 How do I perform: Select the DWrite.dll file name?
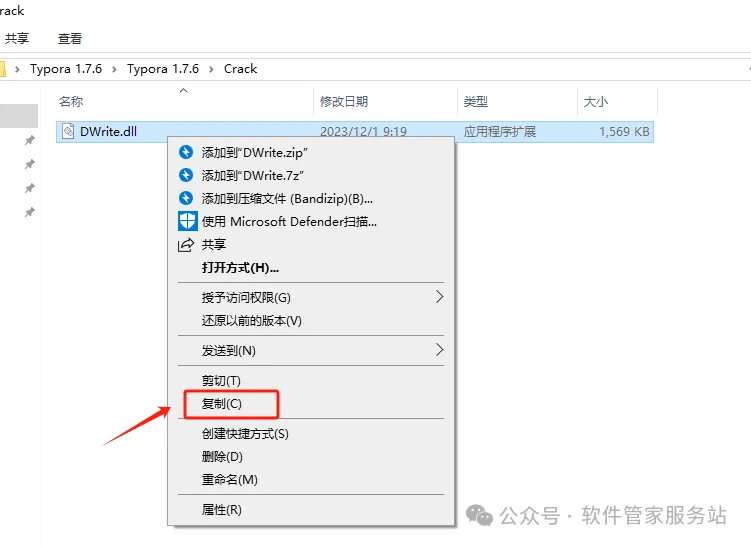pyautogui.click(x=108, y=132)
